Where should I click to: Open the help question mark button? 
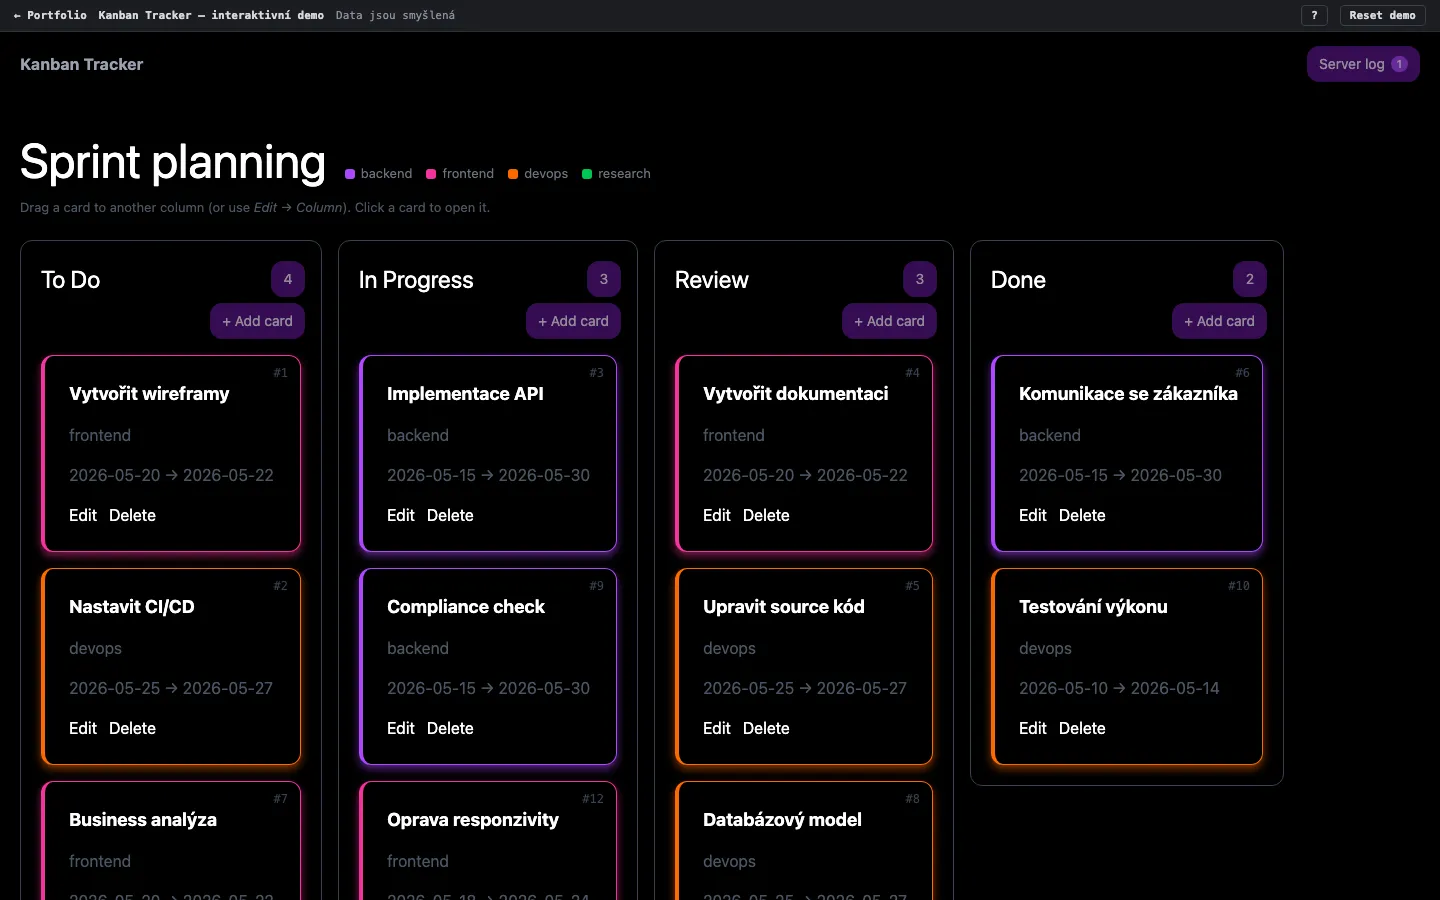tap(1314, 15)
